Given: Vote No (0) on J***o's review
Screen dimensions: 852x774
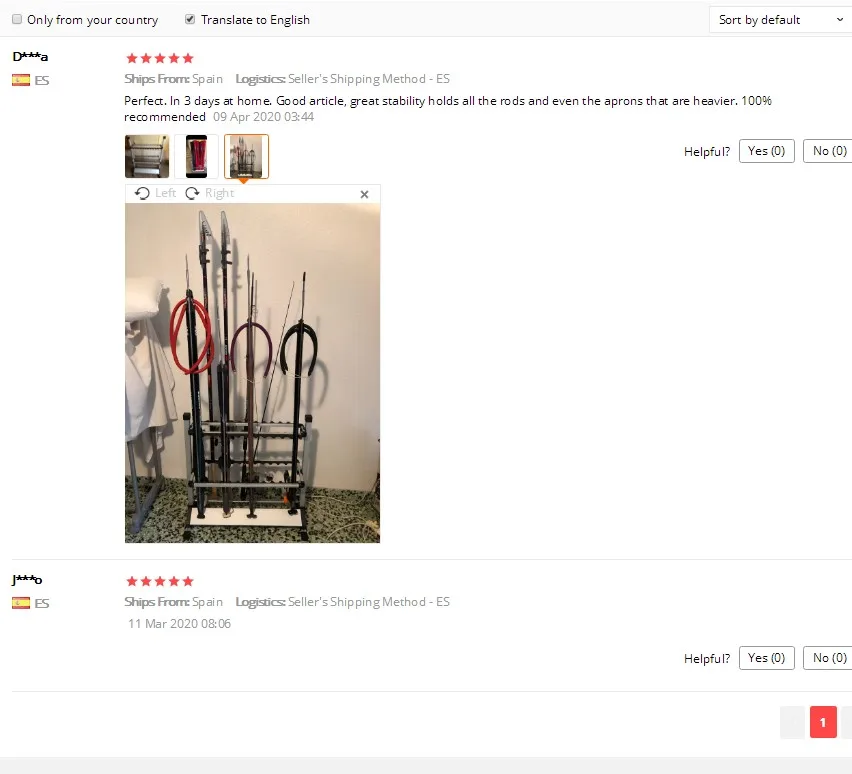Looking at the screenshot, I should click(829, 658).
